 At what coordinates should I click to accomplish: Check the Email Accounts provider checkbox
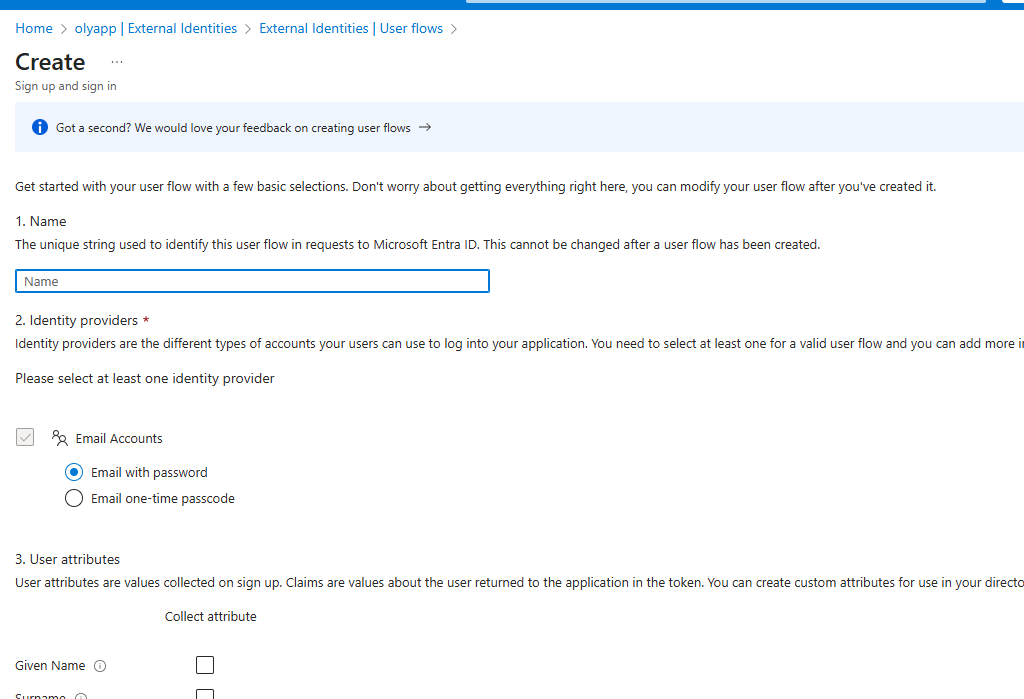25,437
